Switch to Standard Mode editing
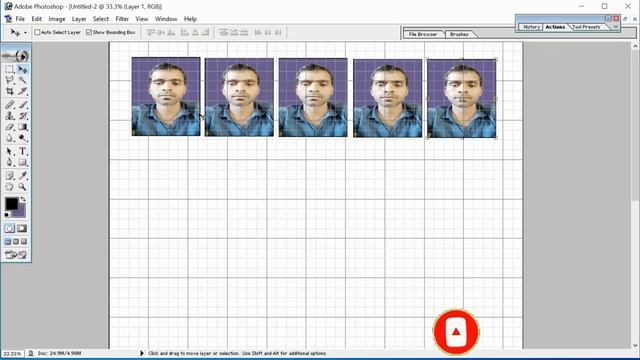 point(10,229)
